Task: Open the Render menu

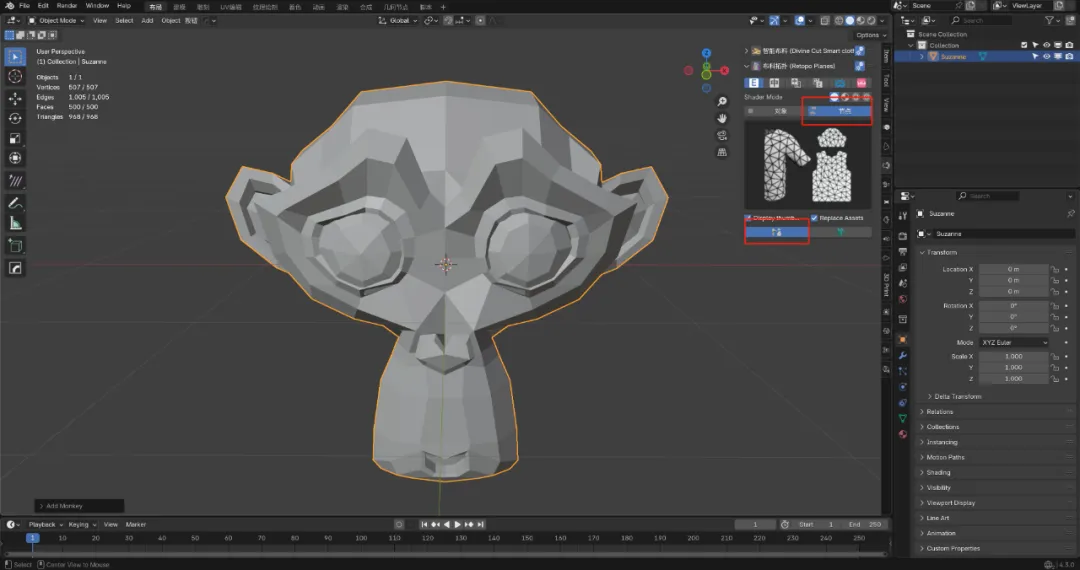Action: (67, 6)
